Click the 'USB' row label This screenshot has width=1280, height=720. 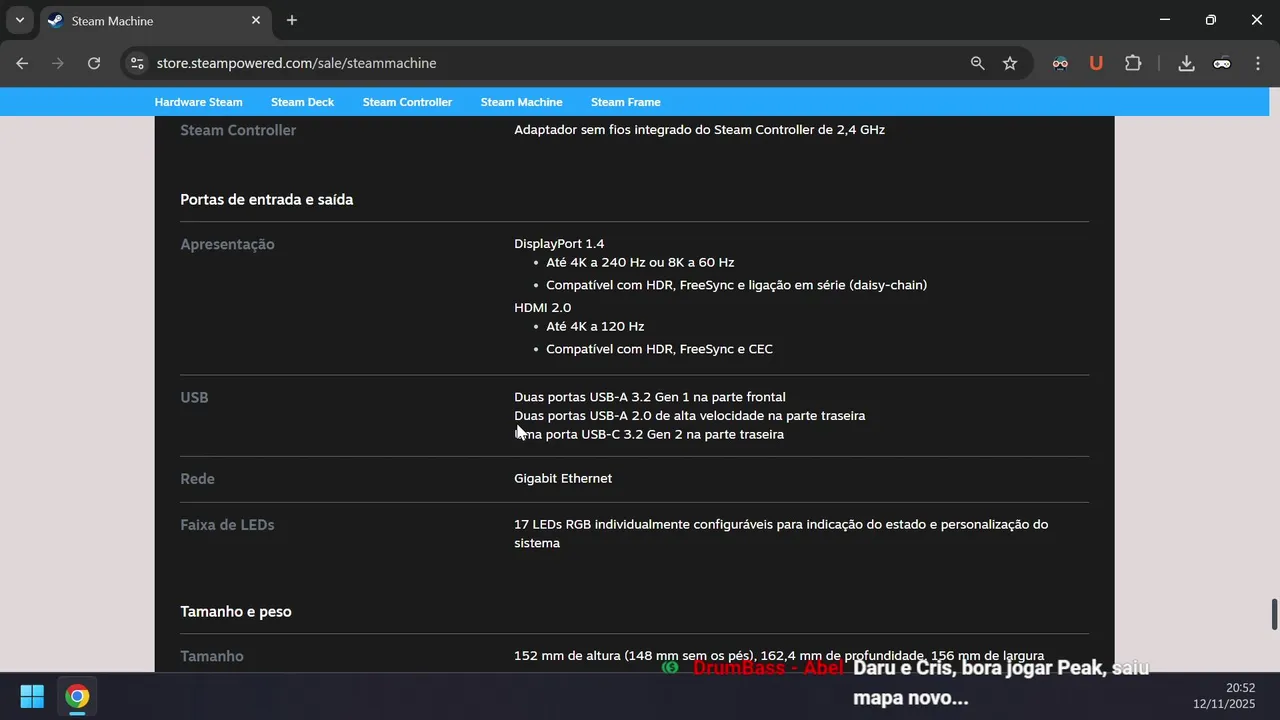tap(194, 397)
